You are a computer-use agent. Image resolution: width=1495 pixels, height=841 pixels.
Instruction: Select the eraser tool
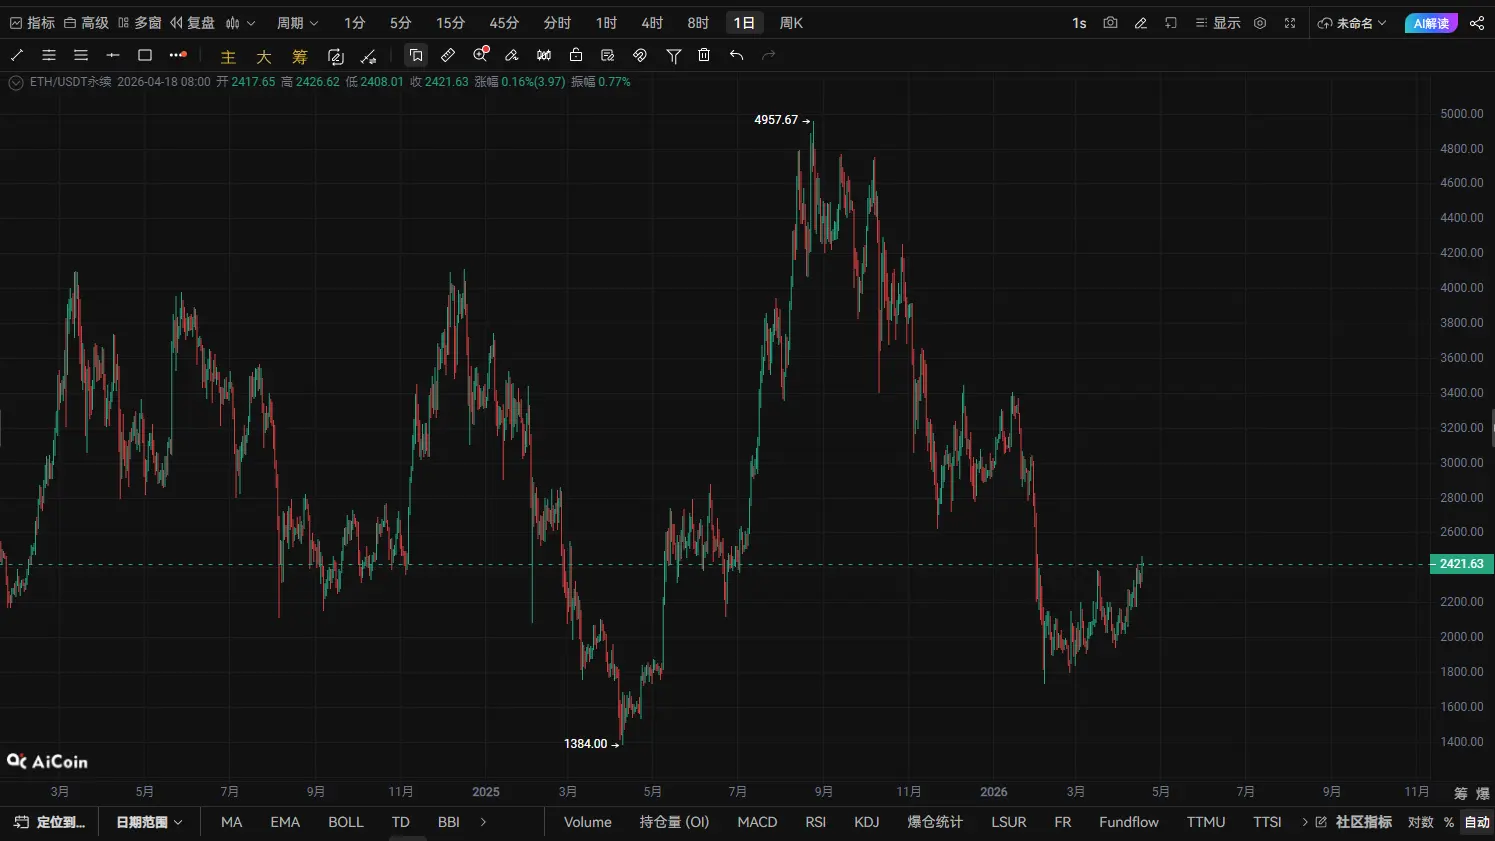point(512,55)
